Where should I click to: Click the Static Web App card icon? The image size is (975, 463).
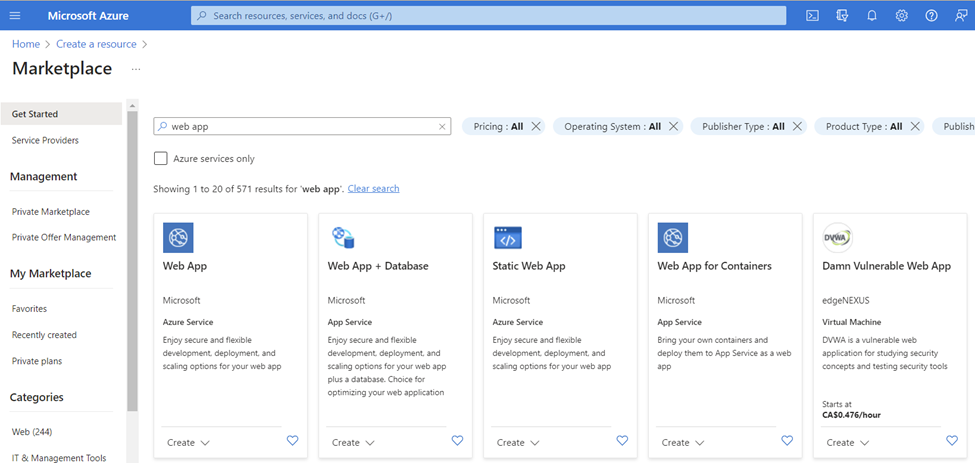tap(508, 237)
